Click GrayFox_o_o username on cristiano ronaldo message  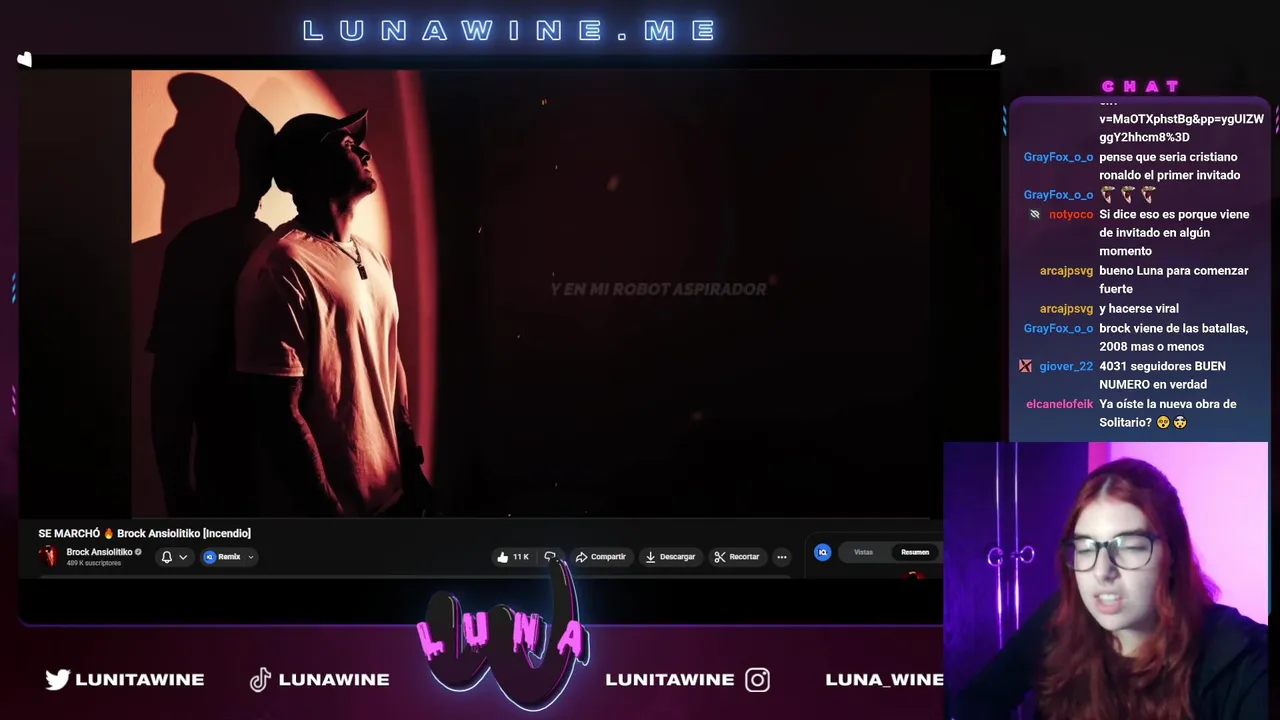tap(1058, 157)
